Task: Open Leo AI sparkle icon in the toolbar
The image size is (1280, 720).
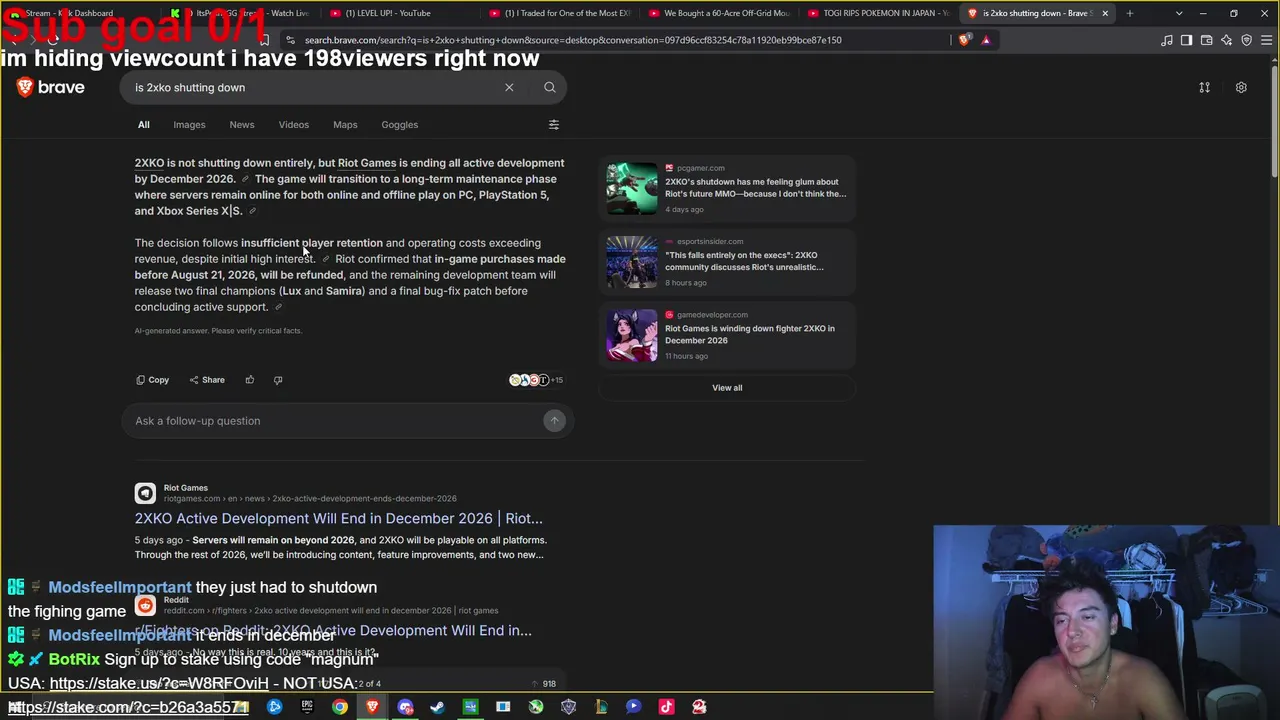Action: click(x=1227, y=40)
